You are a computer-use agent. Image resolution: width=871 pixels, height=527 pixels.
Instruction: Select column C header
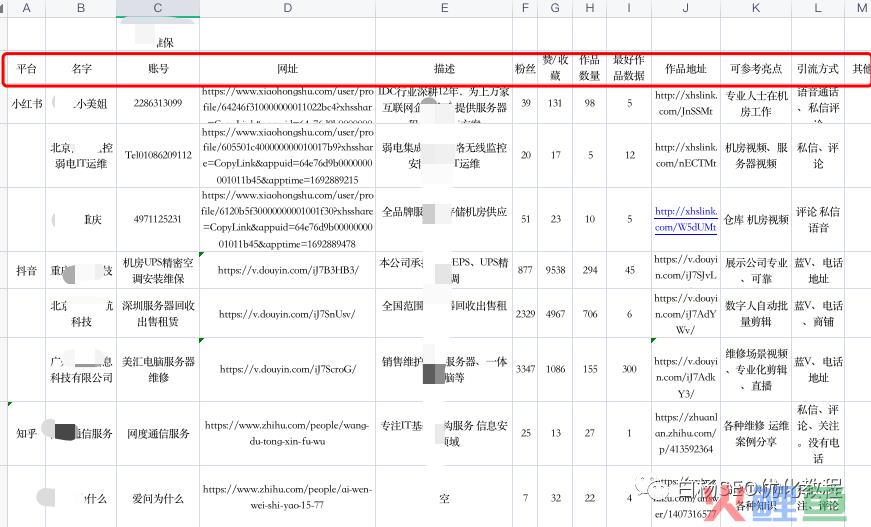tap(158, 8)
